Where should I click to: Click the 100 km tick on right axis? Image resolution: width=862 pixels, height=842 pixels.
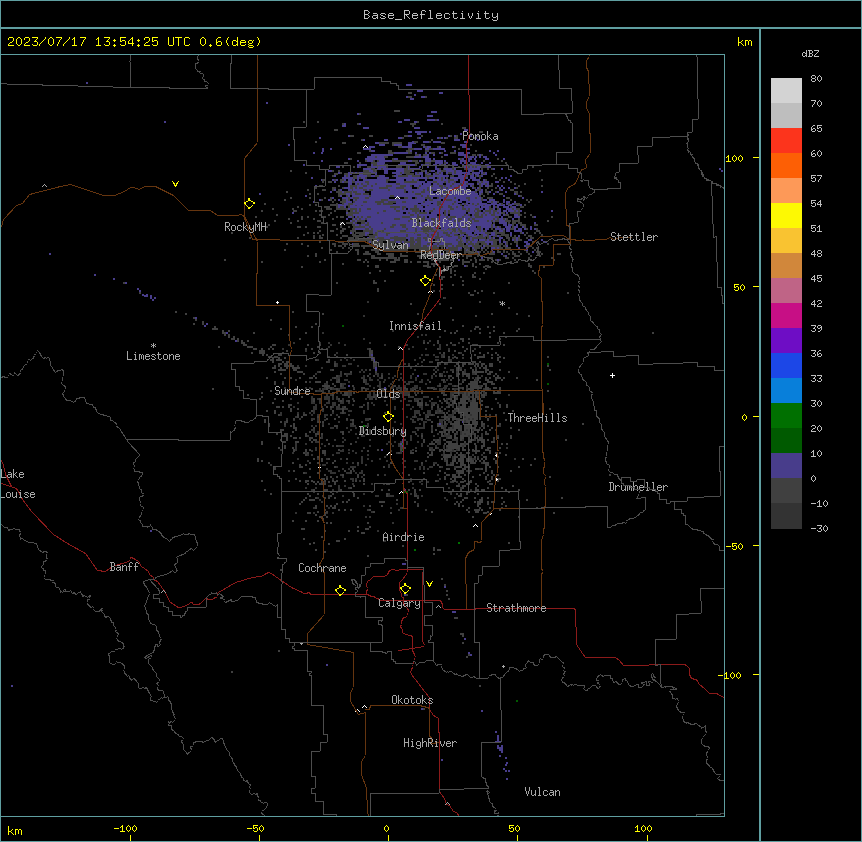coord(734,158)
